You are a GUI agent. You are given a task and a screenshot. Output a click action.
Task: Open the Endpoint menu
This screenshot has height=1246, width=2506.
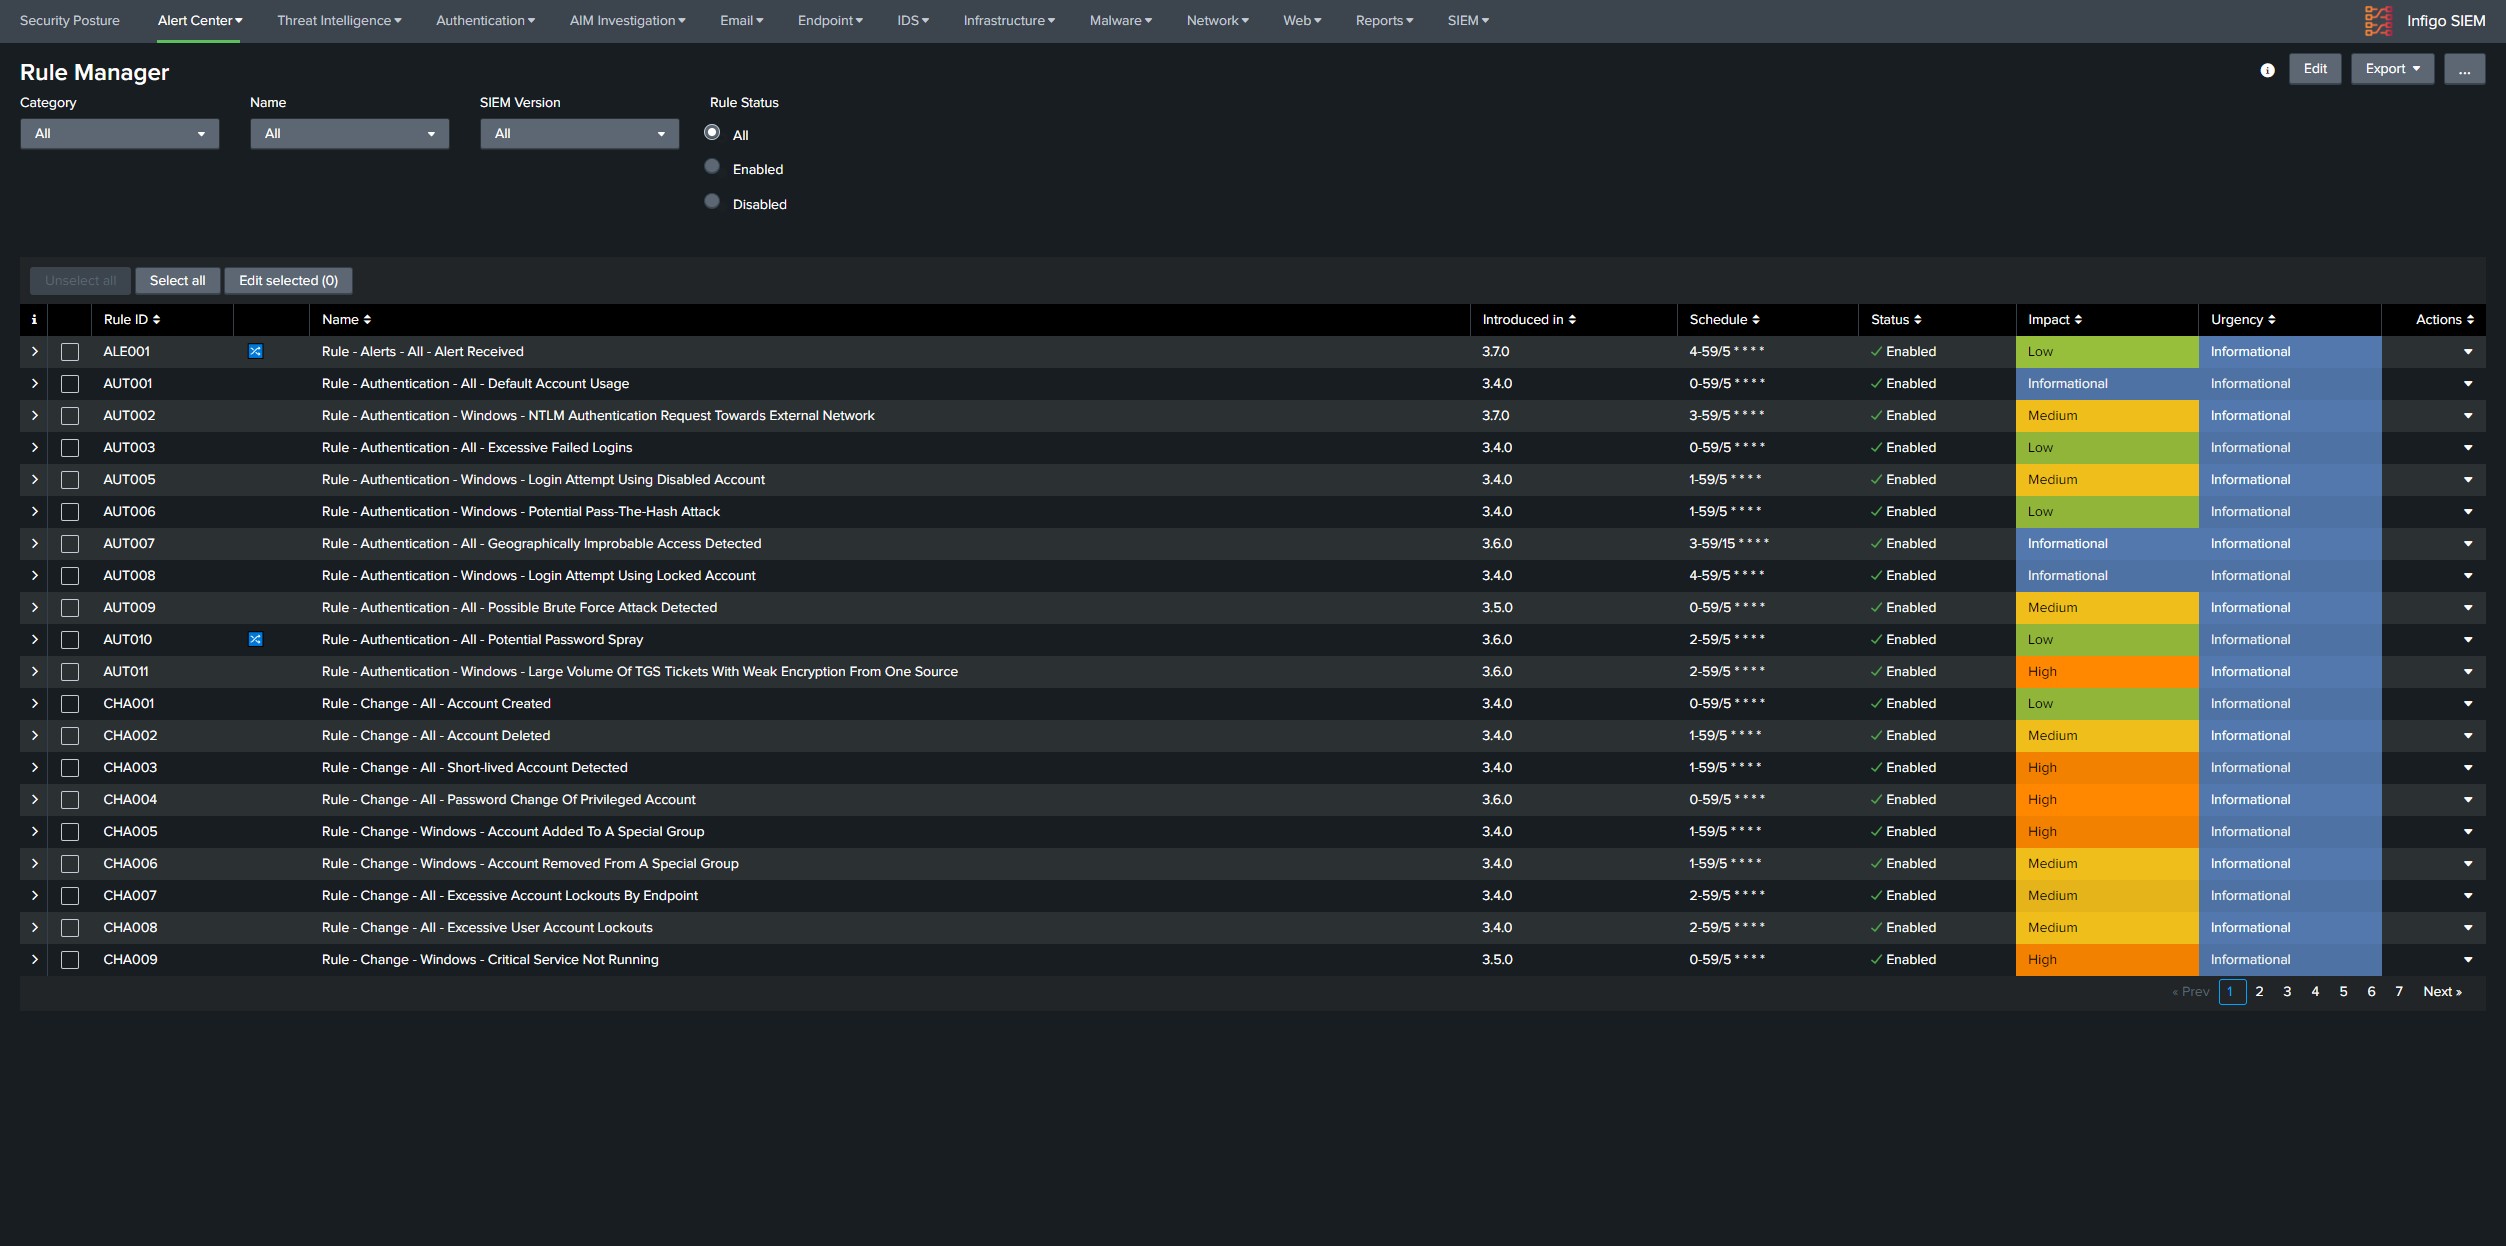830,21
